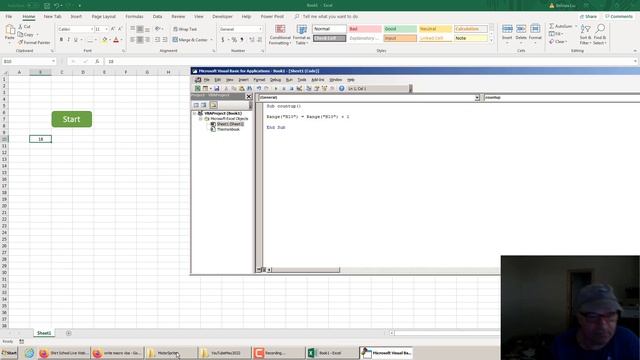Toggle Underline formatting in the Font group

coord(76,40)
